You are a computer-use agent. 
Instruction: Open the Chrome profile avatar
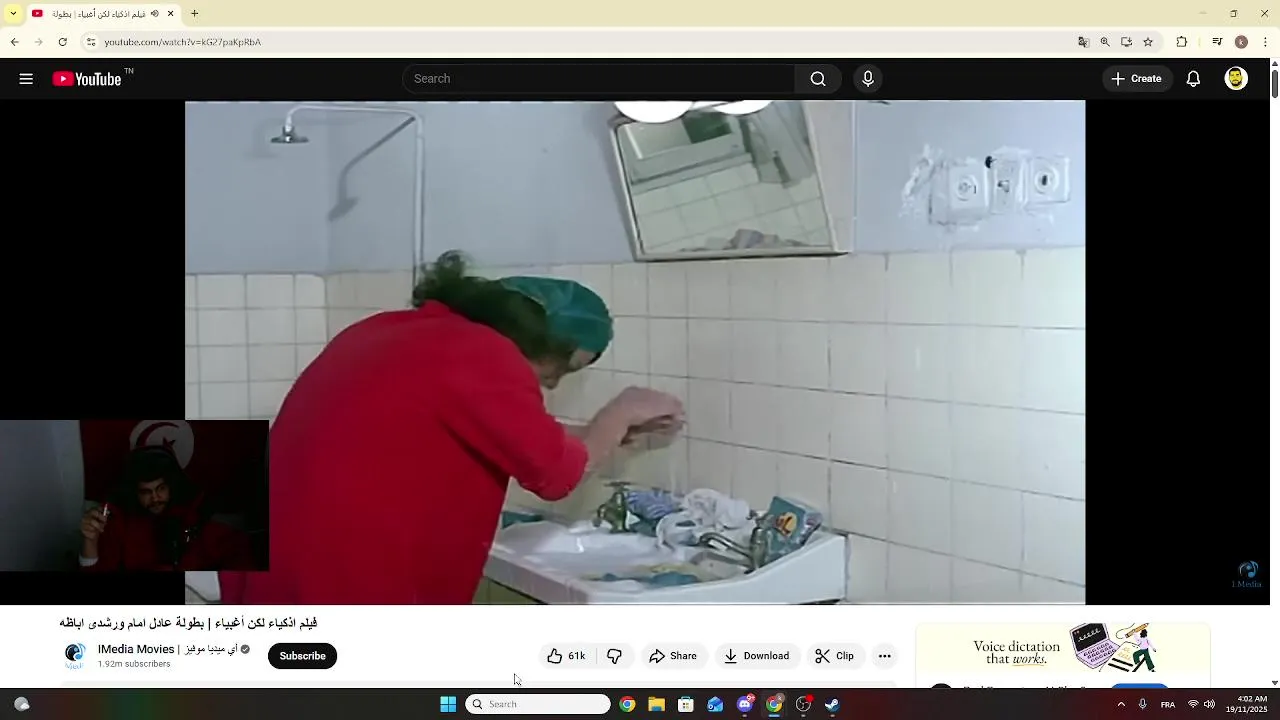tap(1241, 42)
